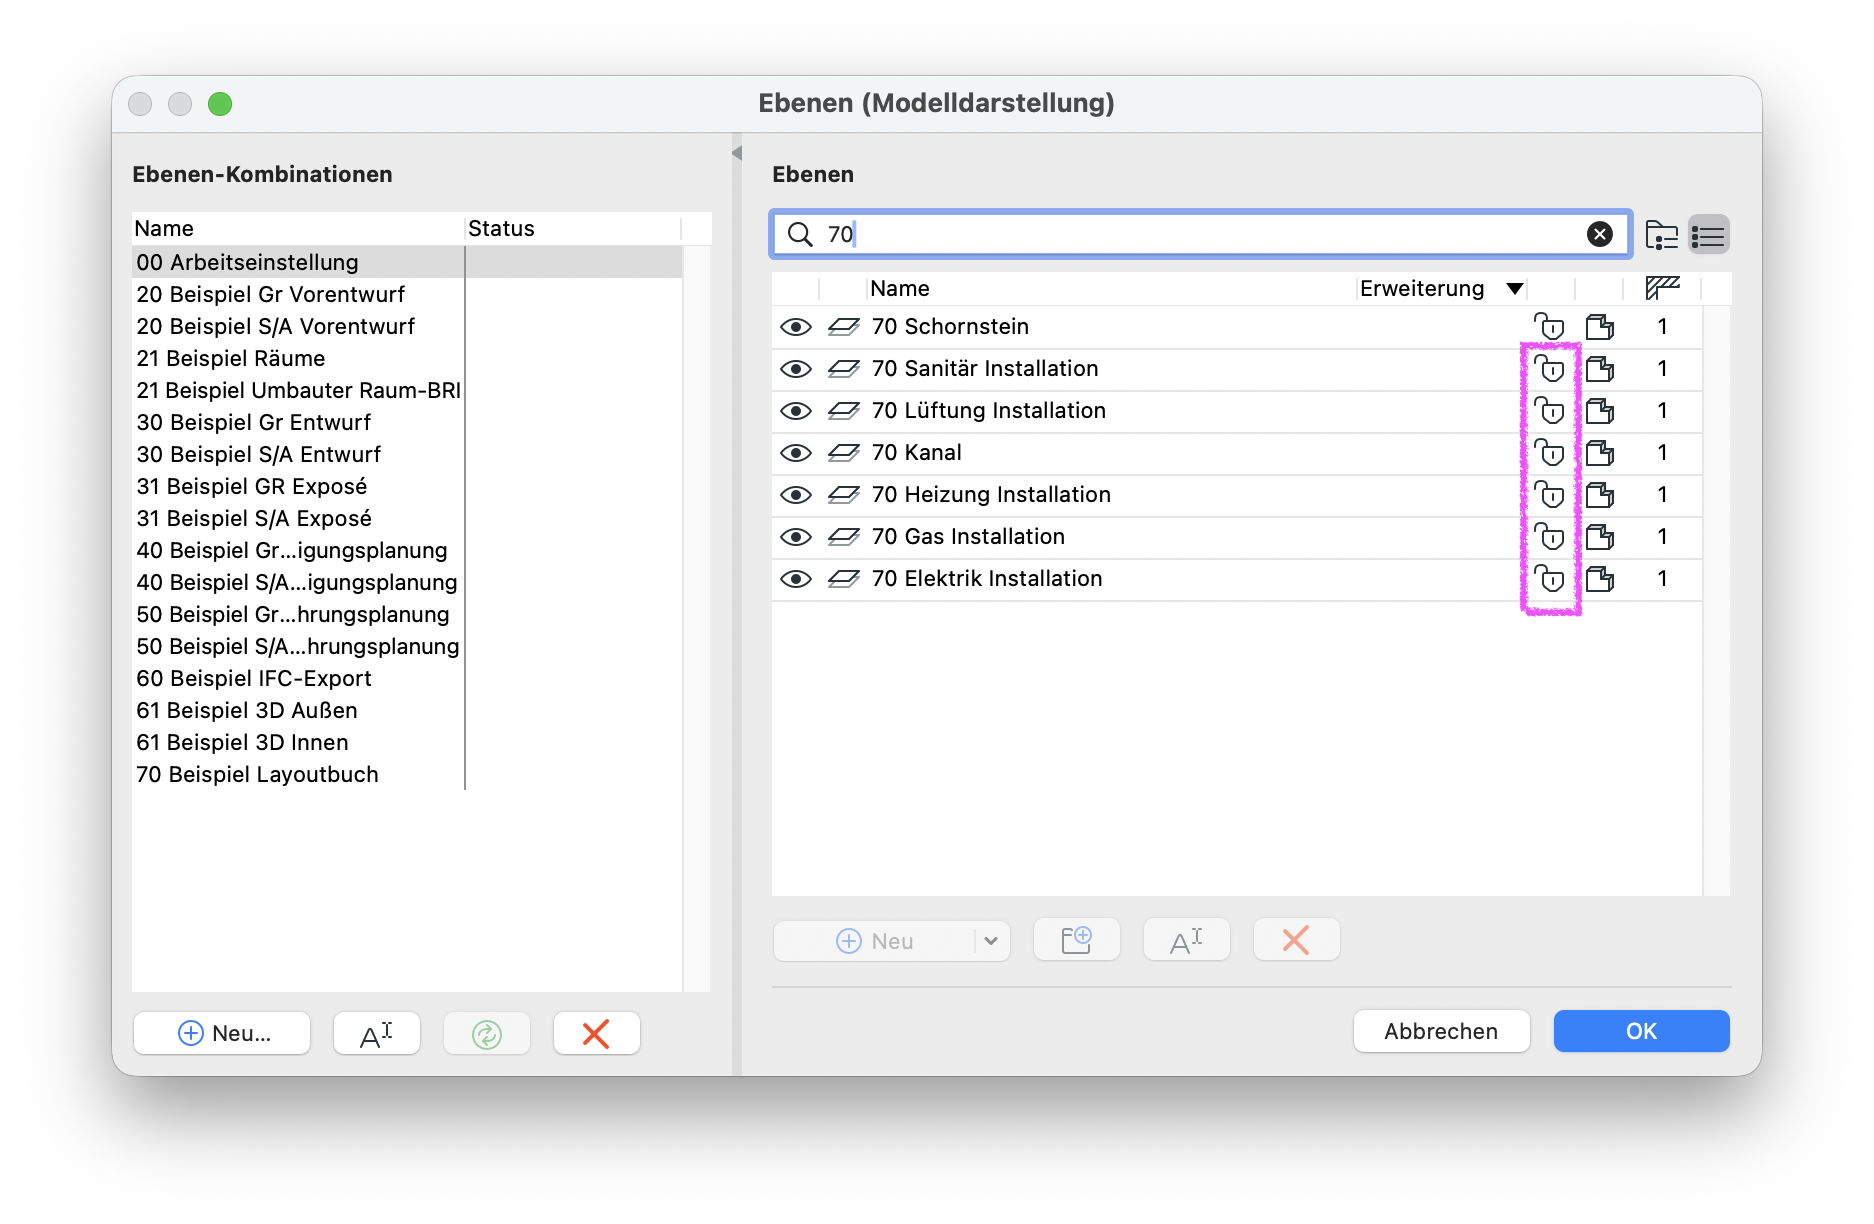
Task: Click the magnifier search icon
Action: 800,234
